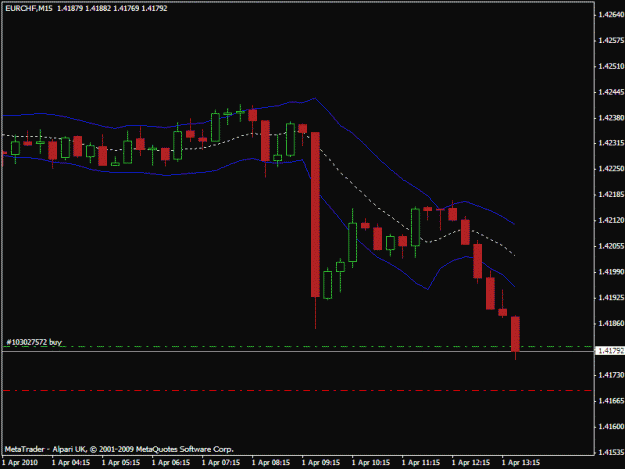Image resolution: width=625 pixels, height=469 pixels.
Task: Click the 1.42120 price axis label
Action: tap(611, 220)
